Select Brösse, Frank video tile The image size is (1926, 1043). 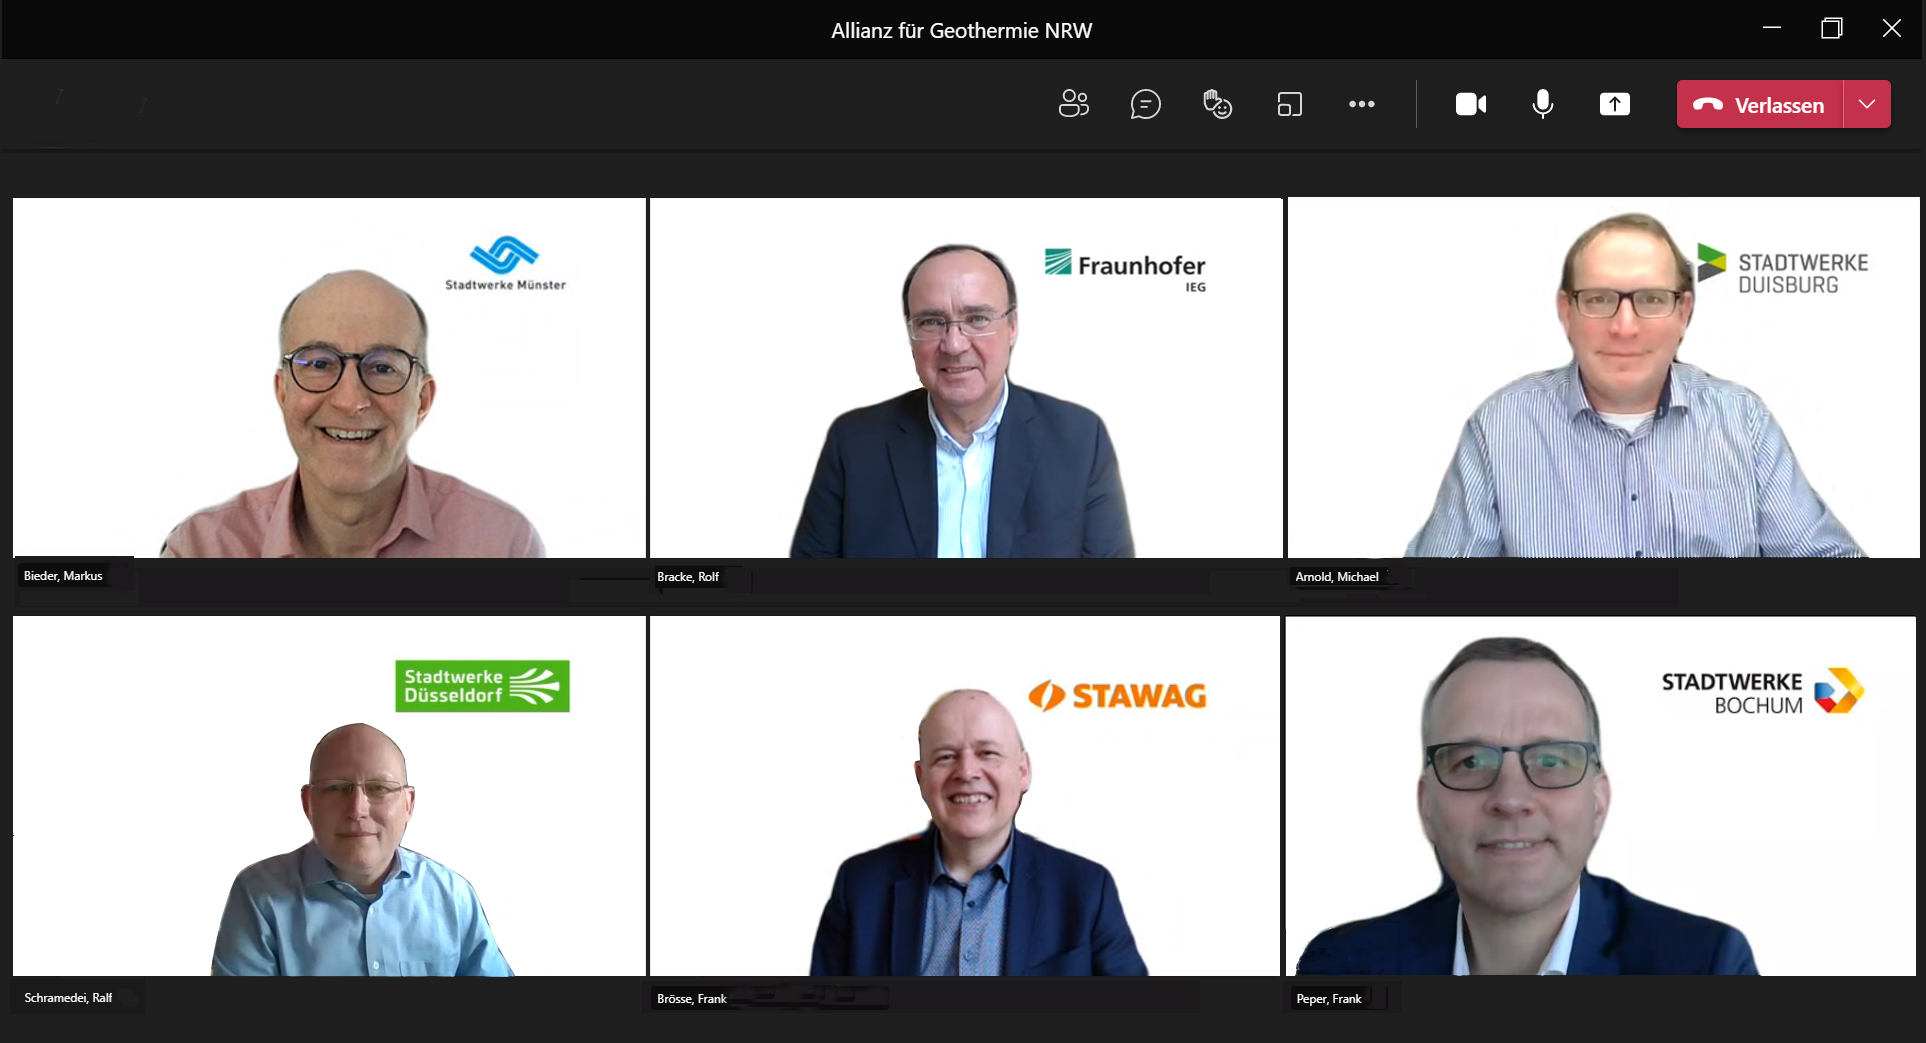click(965, 796)
